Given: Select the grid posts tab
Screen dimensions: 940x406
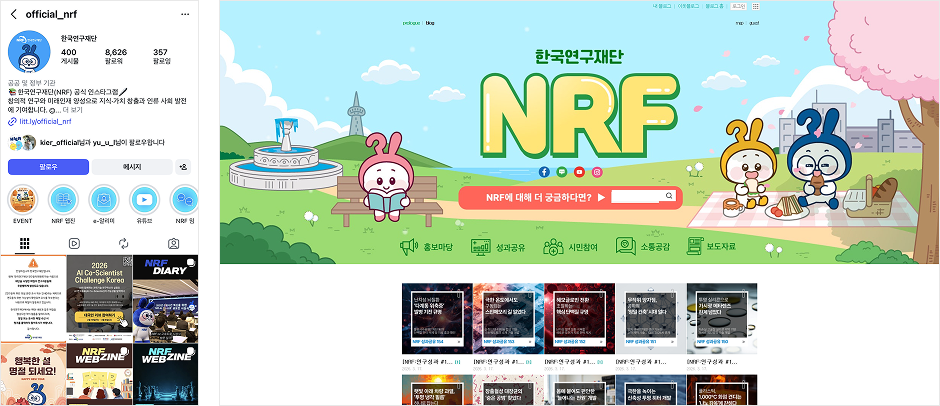Looking at the screenshot, I should pos(24,243).
